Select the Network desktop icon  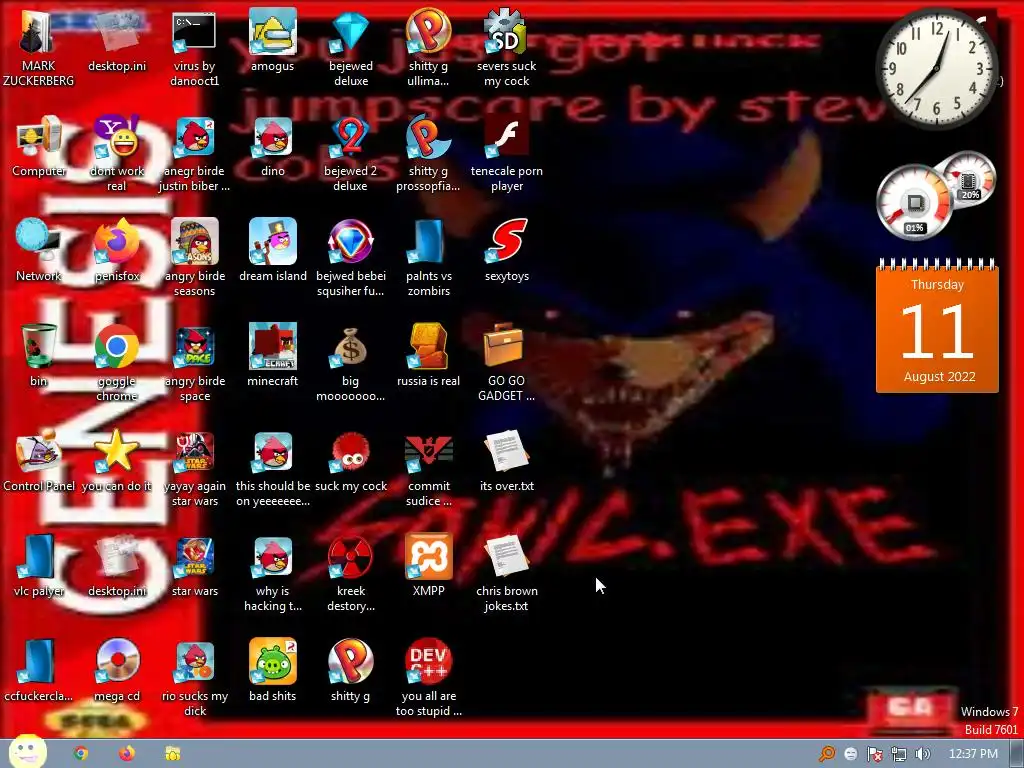pyautogui.click(x=39, y=251)
